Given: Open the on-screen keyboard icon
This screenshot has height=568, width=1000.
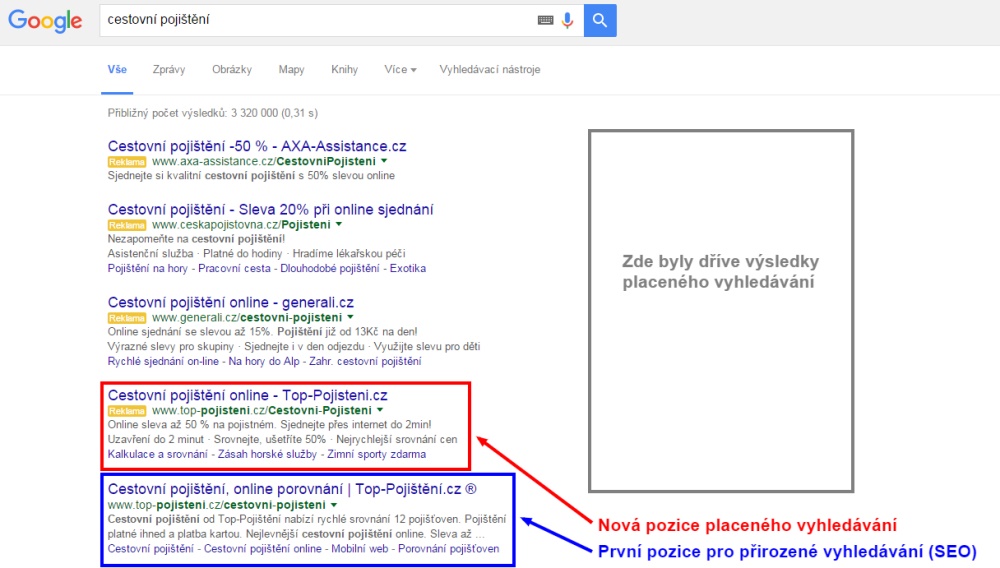Looking at the screenshot, I should (545, 20).
